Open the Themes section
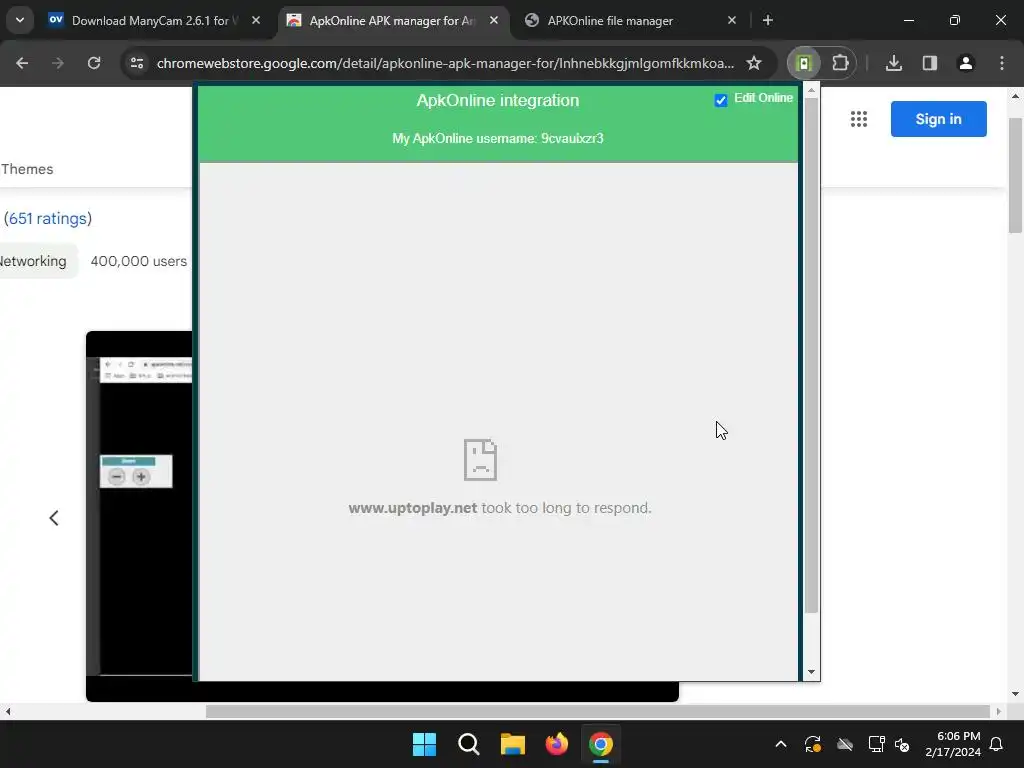 [27, 169]
